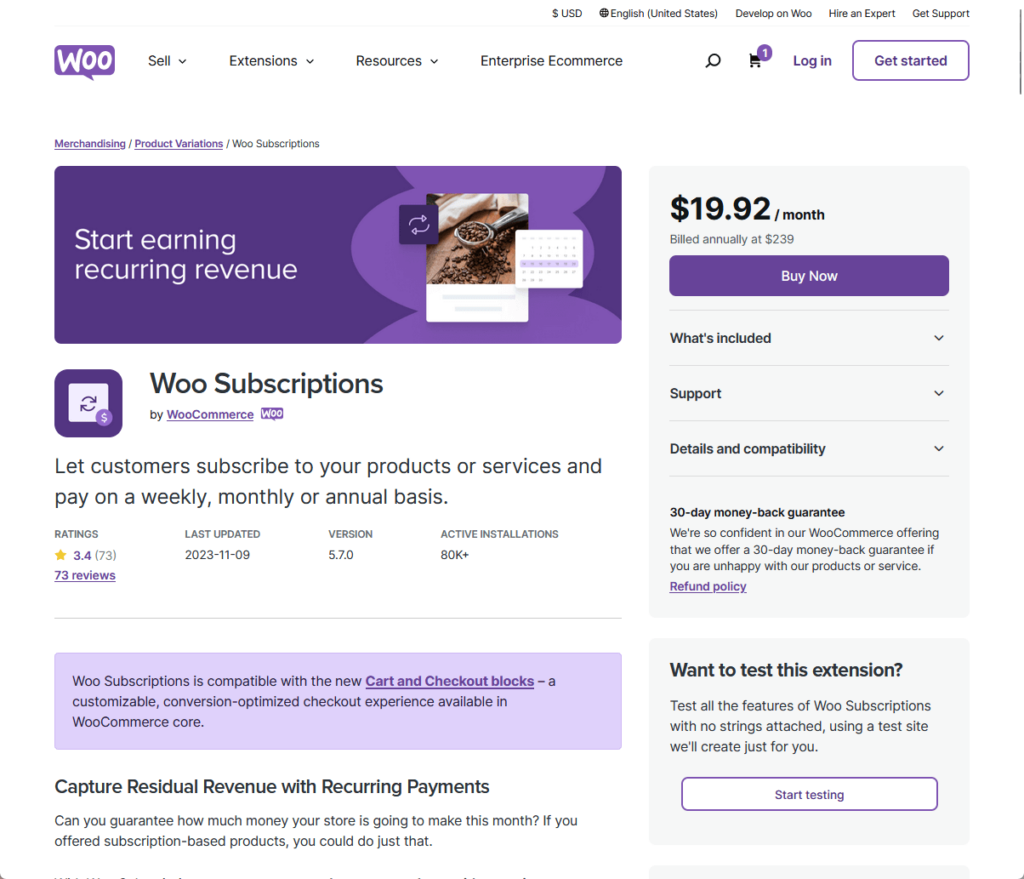Viewport: 1024px width, 879px height.
Task: Open the Refund policy link
Action: coord(708,586)
